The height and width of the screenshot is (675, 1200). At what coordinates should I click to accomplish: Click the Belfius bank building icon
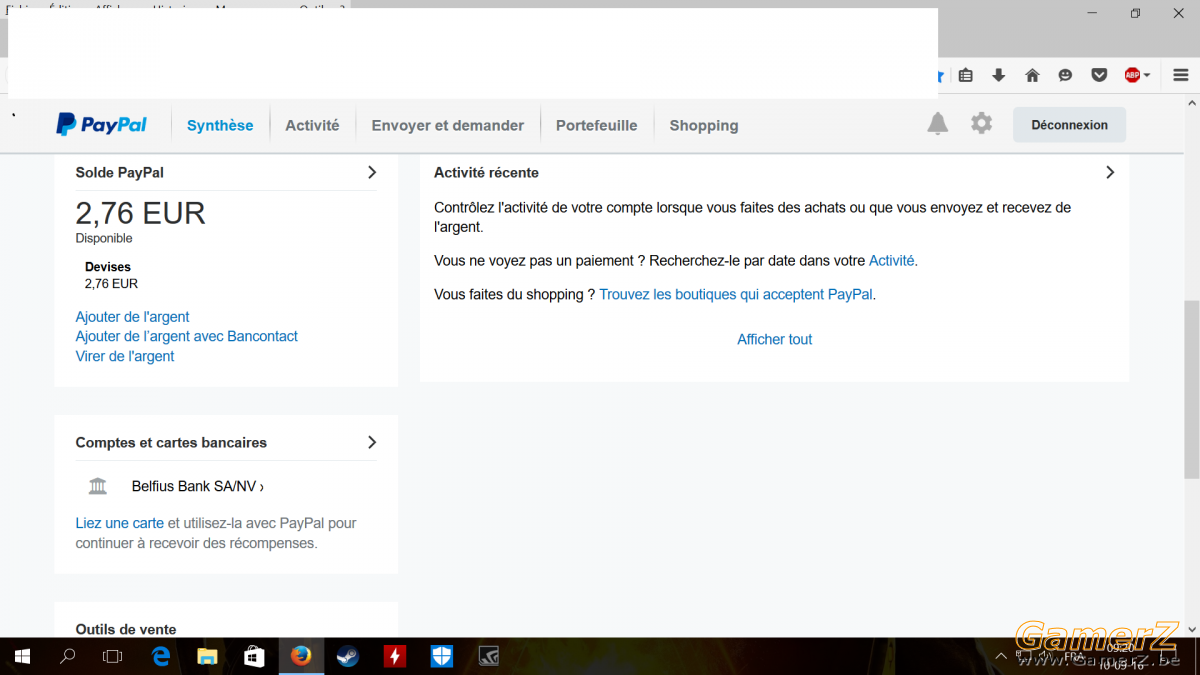click(98, 486)
